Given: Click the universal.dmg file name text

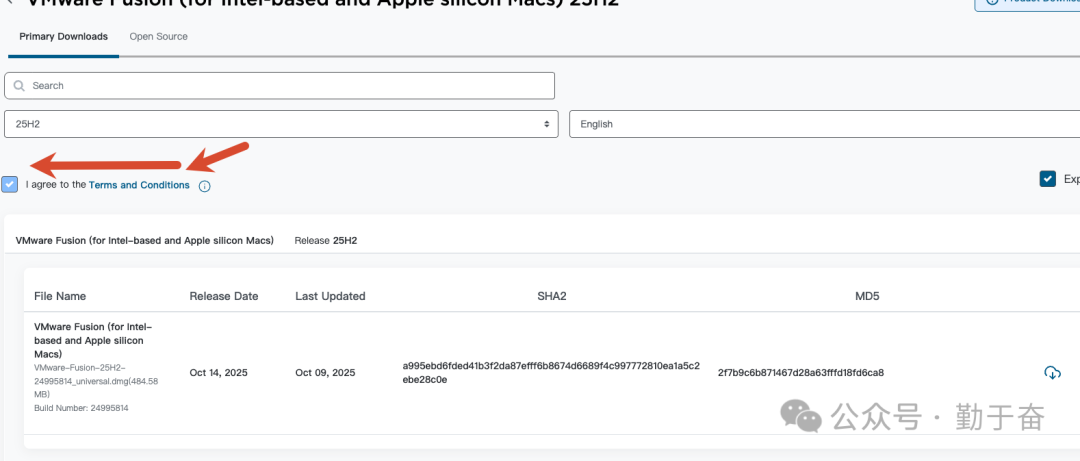Looking at the screenshot, I should 96,381.
